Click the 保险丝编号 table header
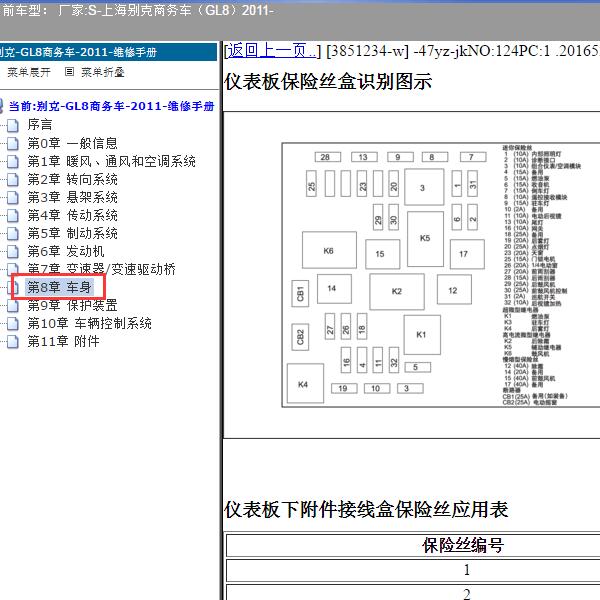This screenshot has height=600, width=600. [463, 545]
